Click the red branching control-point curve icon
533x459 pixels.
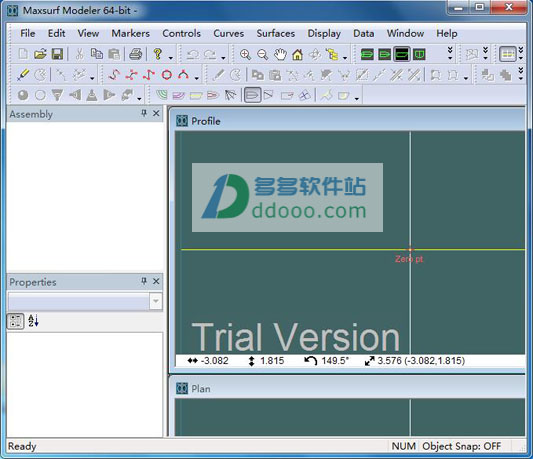pos(132,75)
